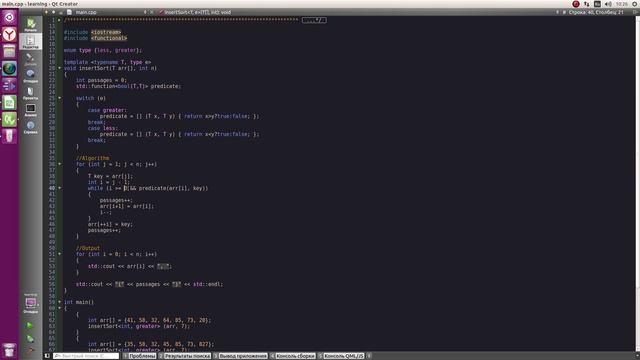The width and height of the screenshot is (640, 360).
Task: Open the system power gear menu
Action: (635, 4)
